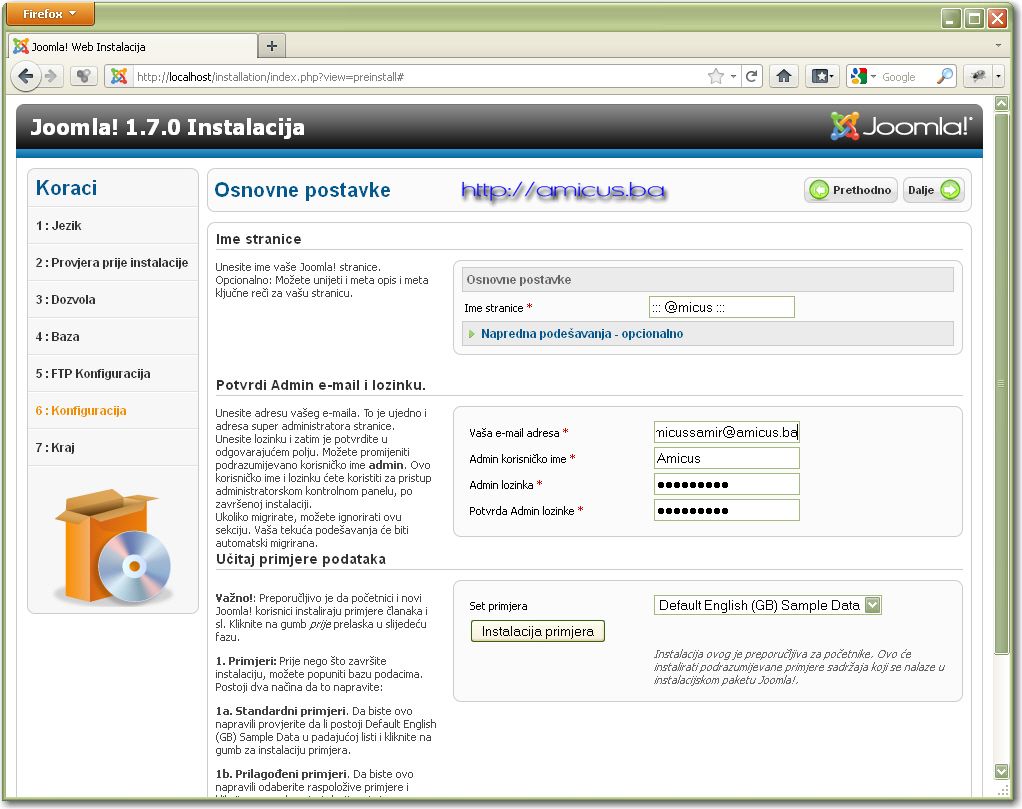This screenshot has height=809, width=1022.
Task: Go back with the browser Back arrow
Action: tap(25, 76)
